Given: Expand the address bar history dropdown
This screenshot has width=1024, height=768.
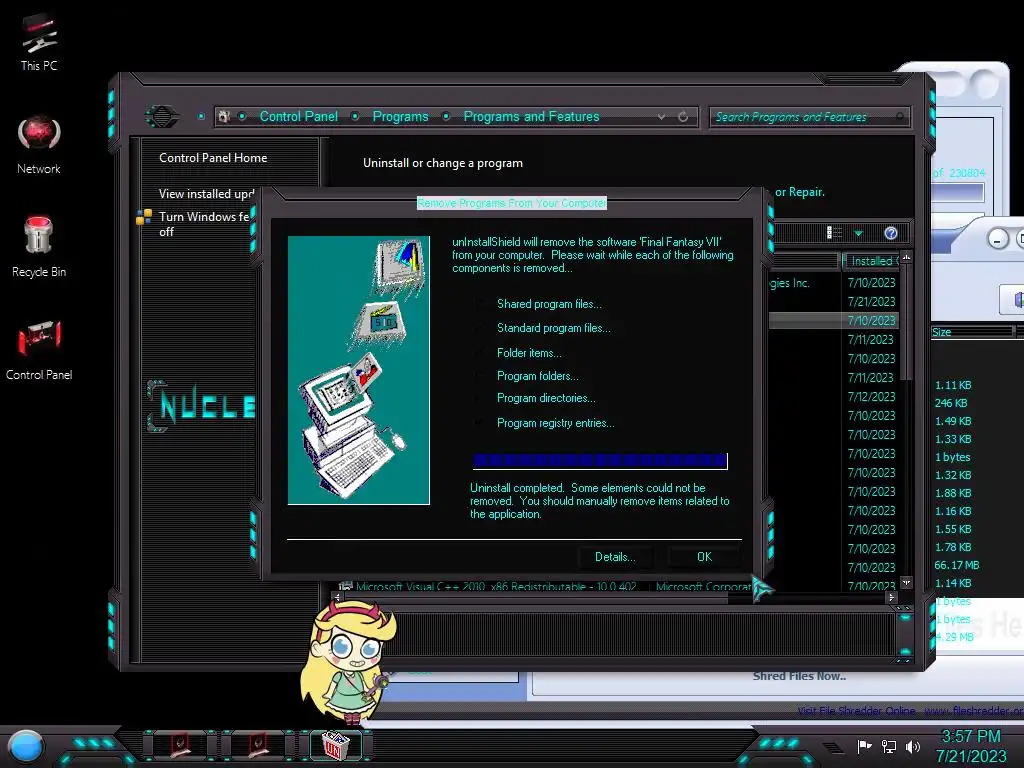Looking at the screenshot, I should coord(662,117).
